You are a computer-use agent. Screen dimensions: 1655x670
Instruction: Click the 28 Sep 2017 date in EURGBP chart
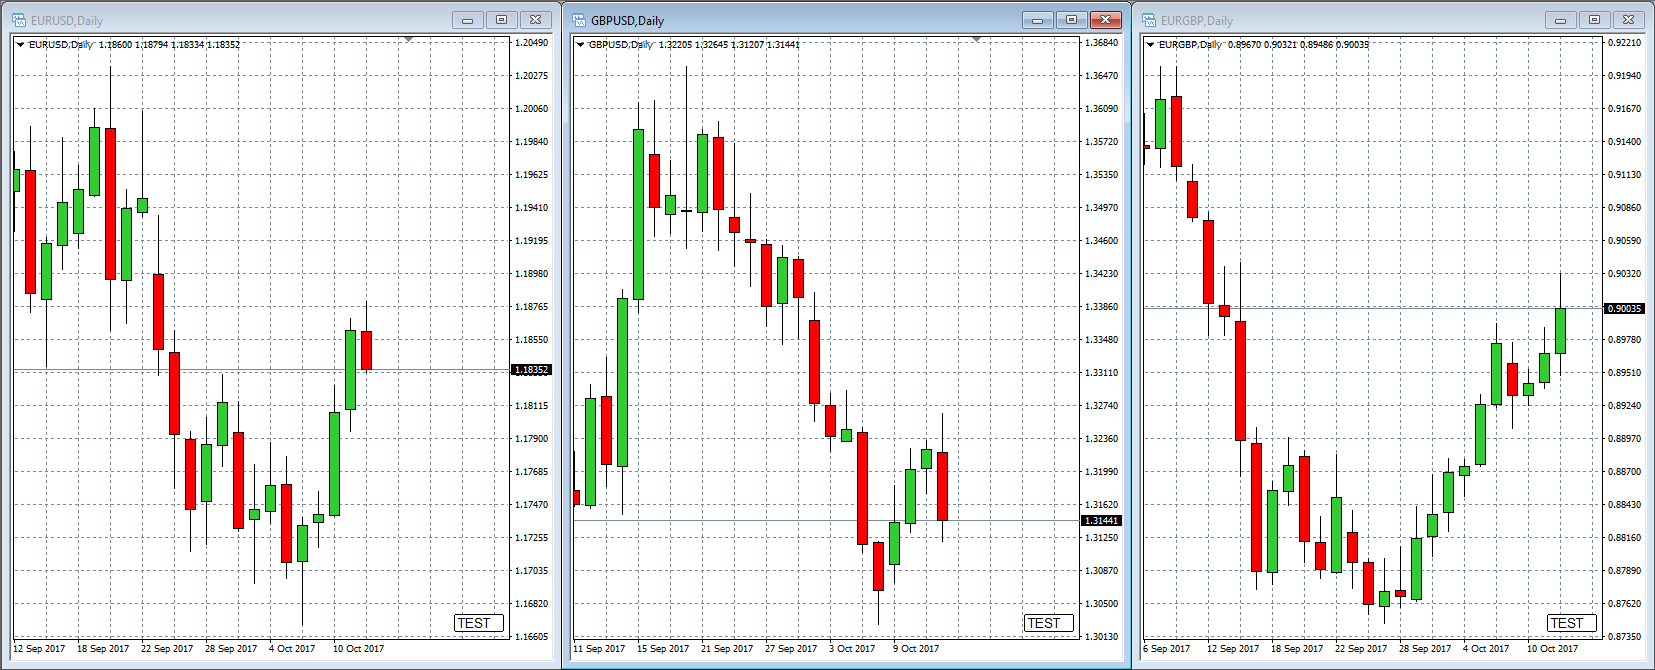pyautogui.click(x=1425, y=649)
